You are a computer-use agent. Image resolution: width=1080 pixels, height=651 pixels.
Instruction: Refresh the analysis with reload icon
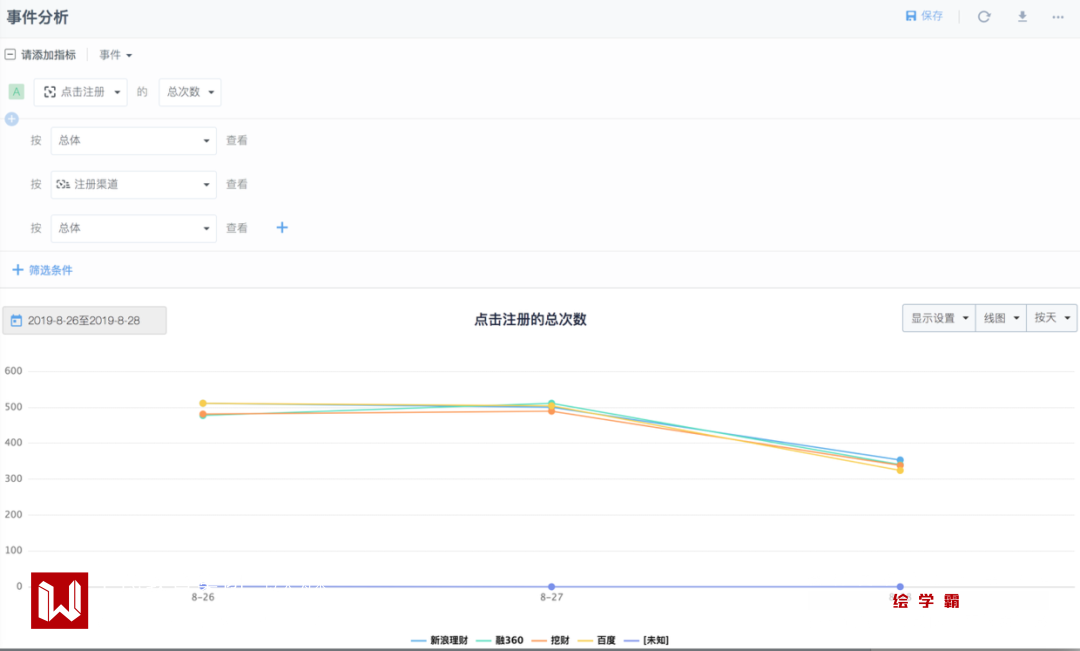coord(984,17)
